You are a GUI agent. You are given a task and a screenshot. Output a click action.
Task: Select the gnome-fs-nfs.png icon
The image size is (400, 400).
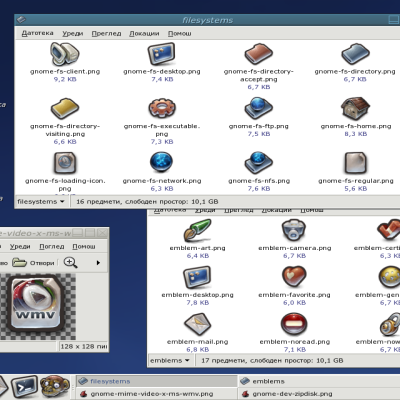tap(259, 163)
